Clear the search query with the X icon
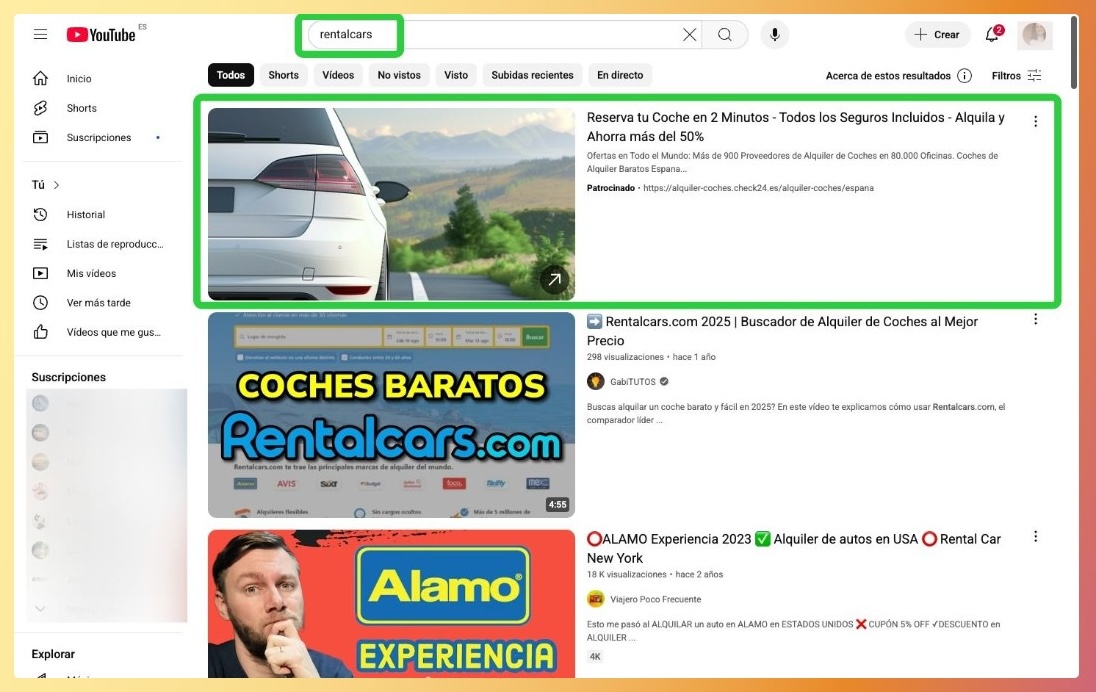This screenshot has height=692, width=1096. tap(688, 34)
